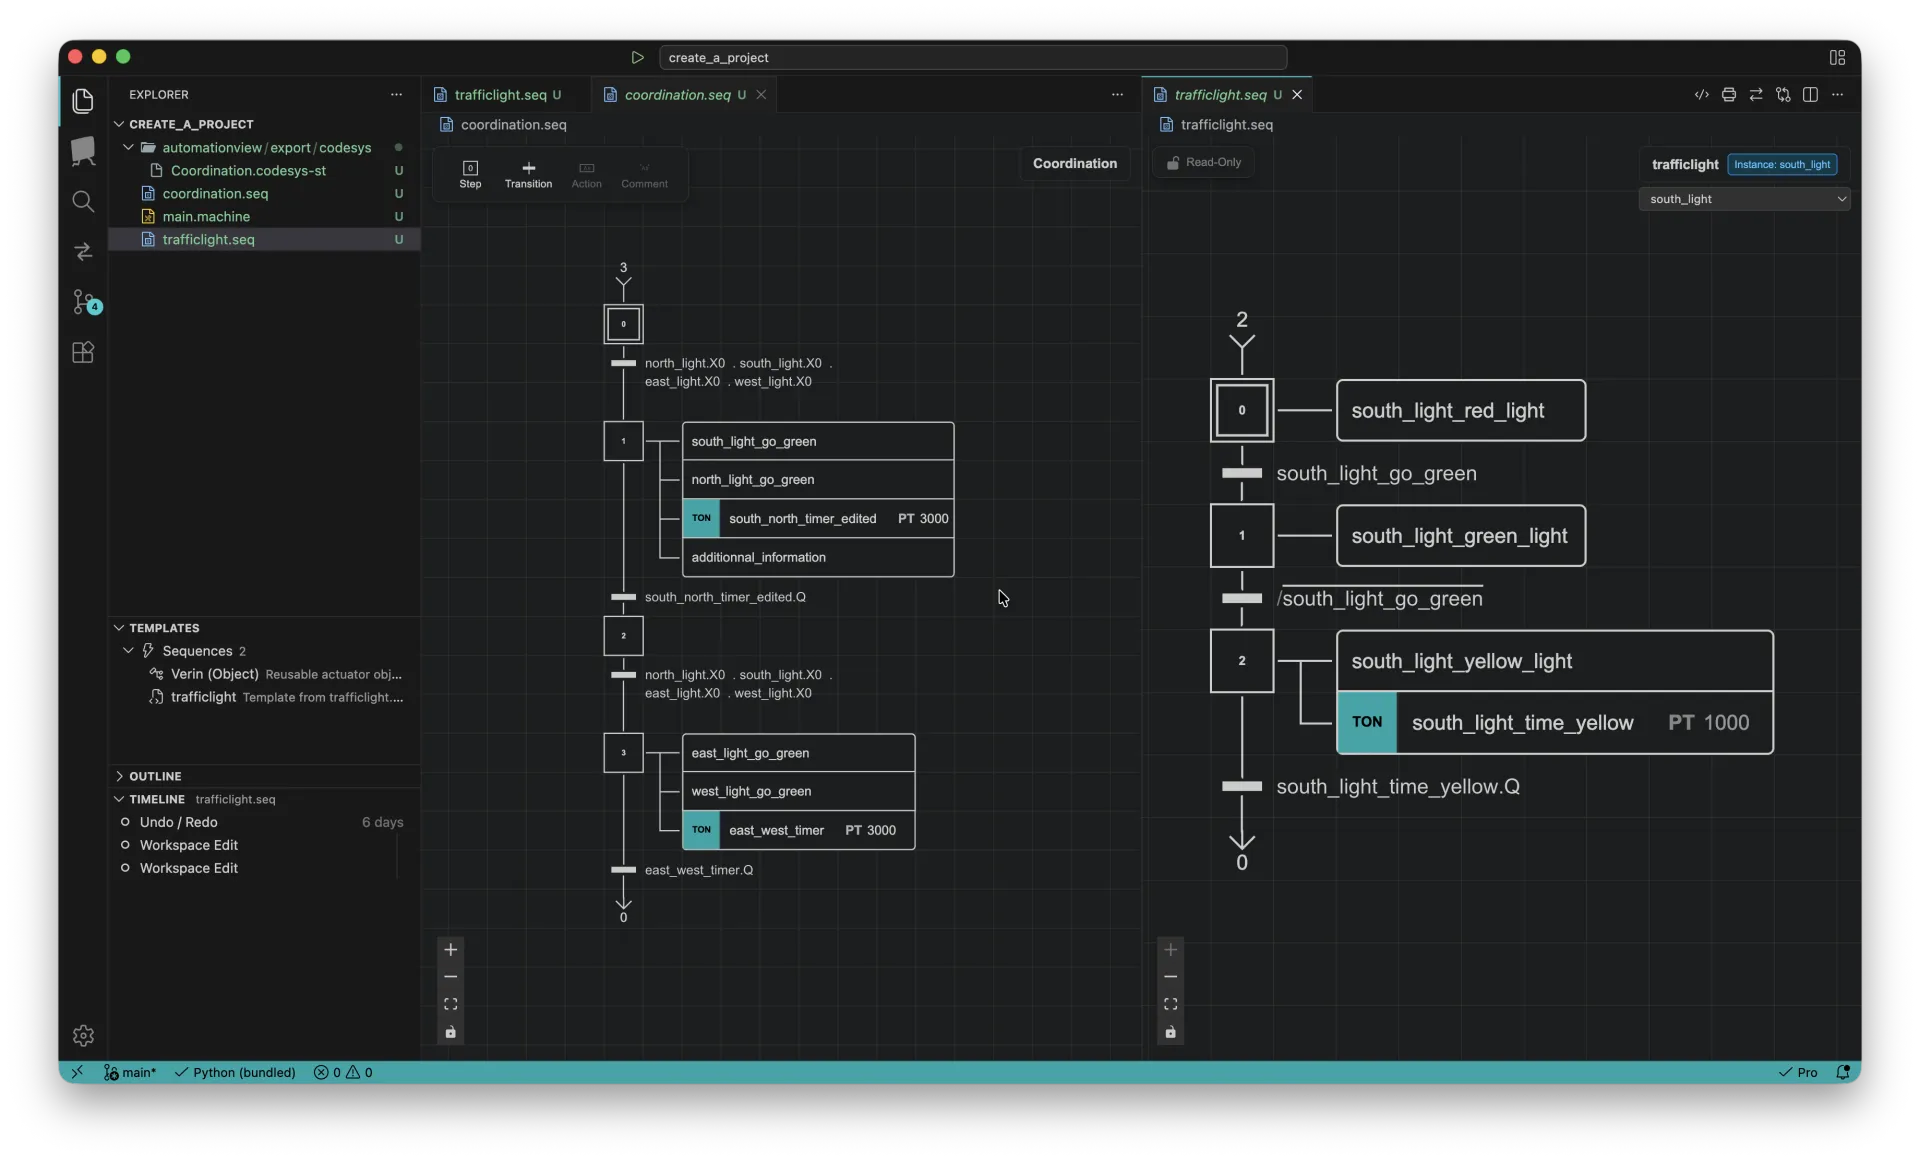This screenshot has width=1920, height=1161.
Task: Open the Explorer view in activity bar
Action: pos(83,100)
